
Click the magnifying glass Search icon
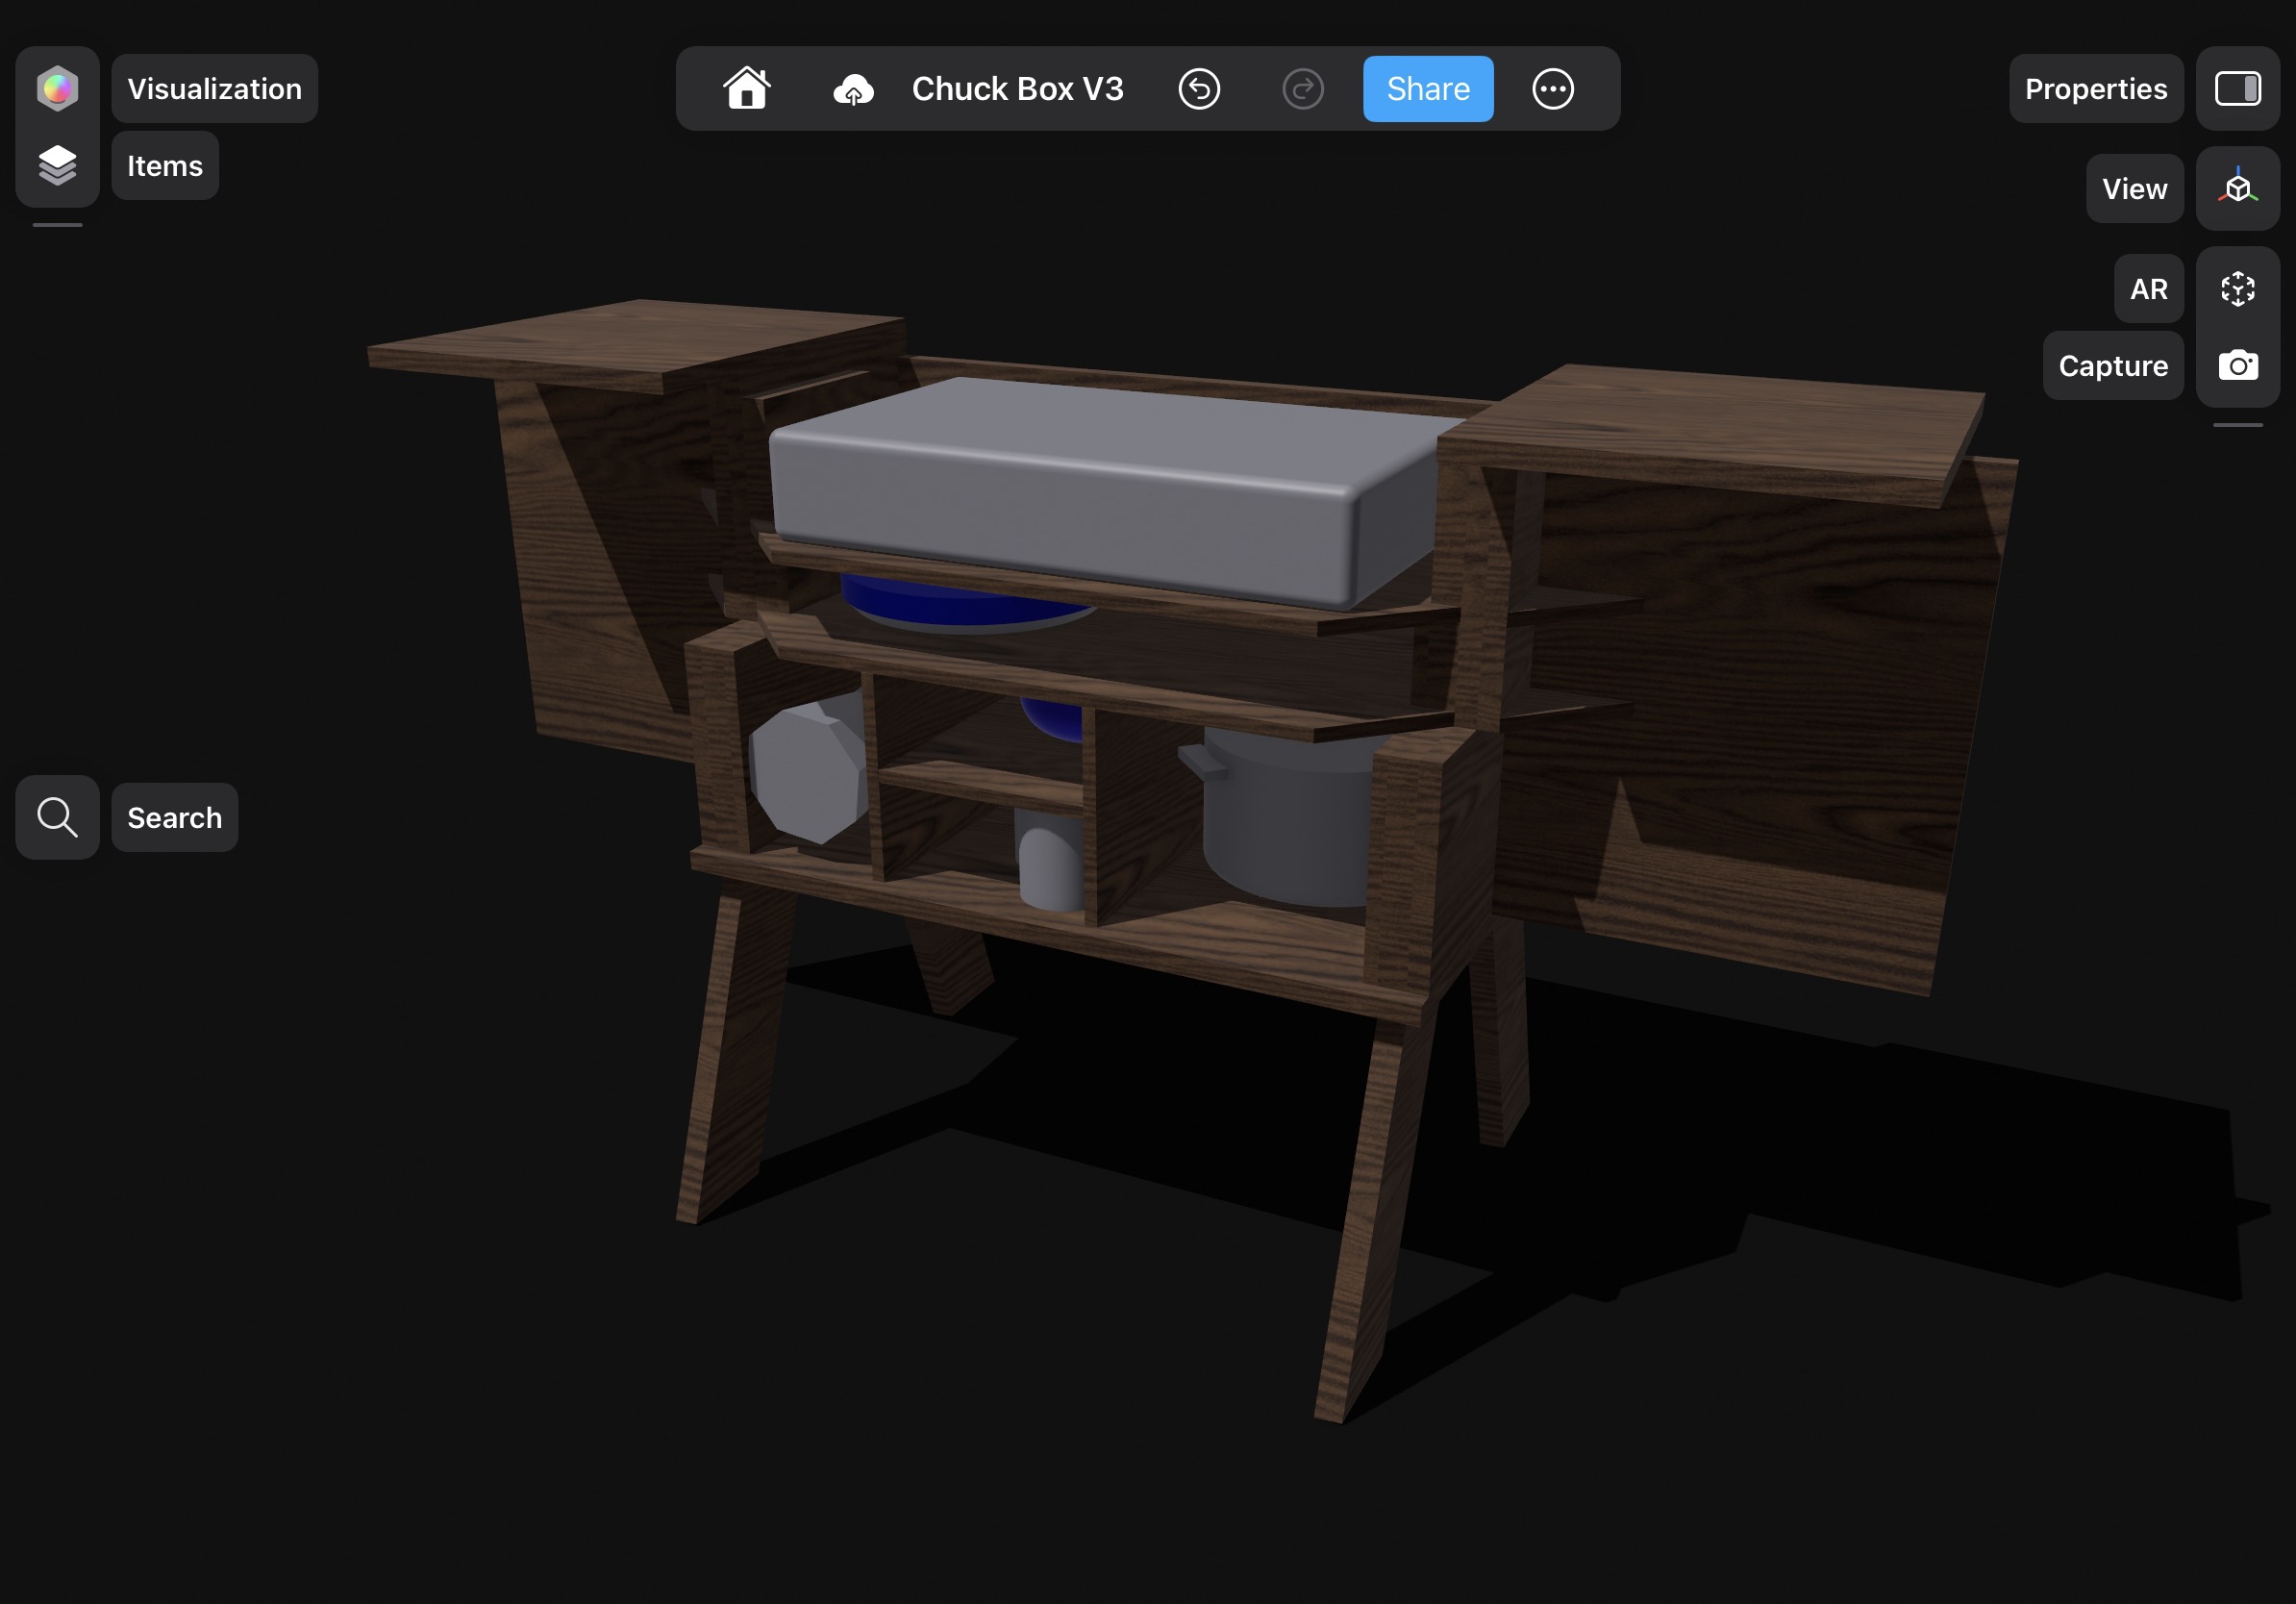pos(57,817)
